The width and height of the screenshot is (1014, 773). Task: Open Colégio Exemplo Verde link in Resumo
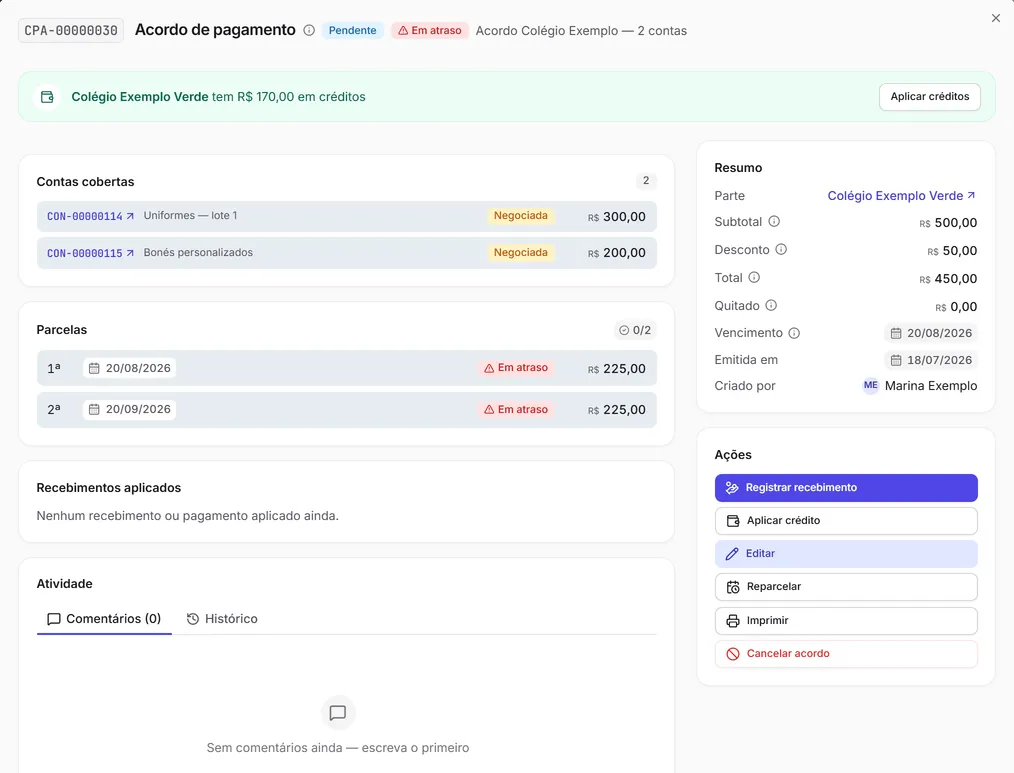pos(901,196)
